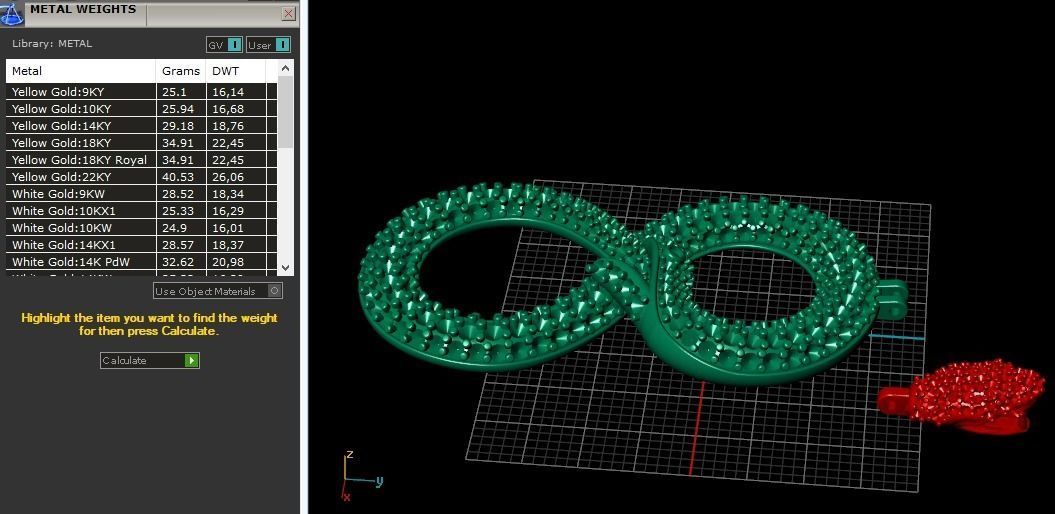The image size is (1055, 514).
Task: Click the Calculate button
Action: pyautogui.click(x=149, y=361)
